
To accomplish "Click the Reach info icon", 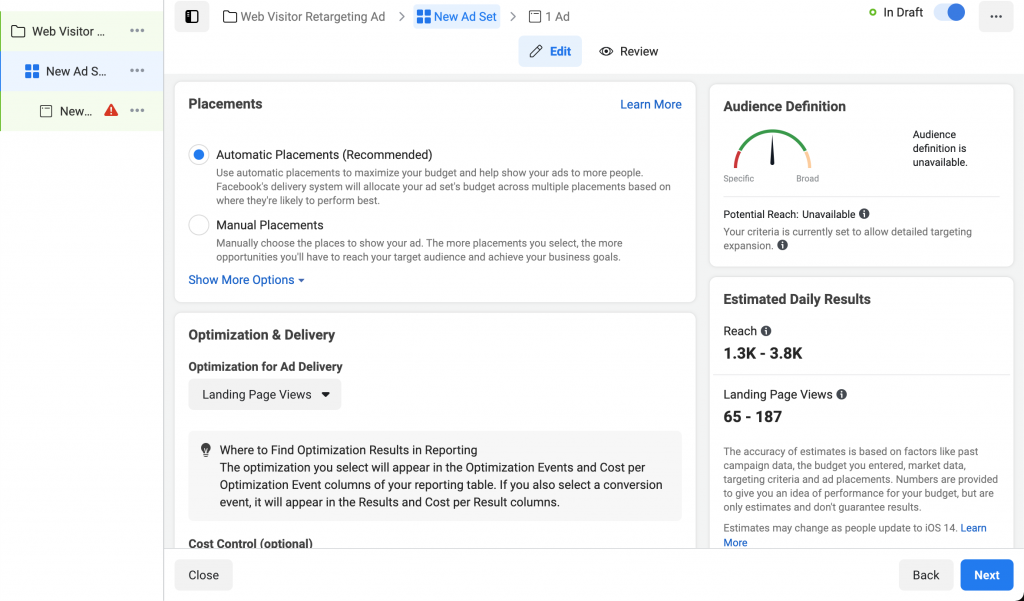I will point(766,331).
